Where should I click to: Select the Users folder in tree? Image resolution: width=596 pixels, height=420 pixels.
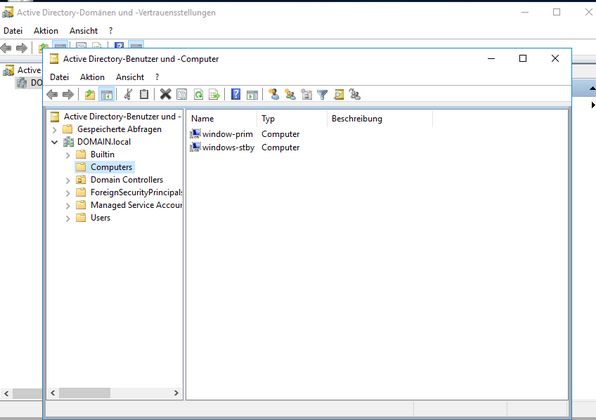pyautogui.click(x=100, y=218)
